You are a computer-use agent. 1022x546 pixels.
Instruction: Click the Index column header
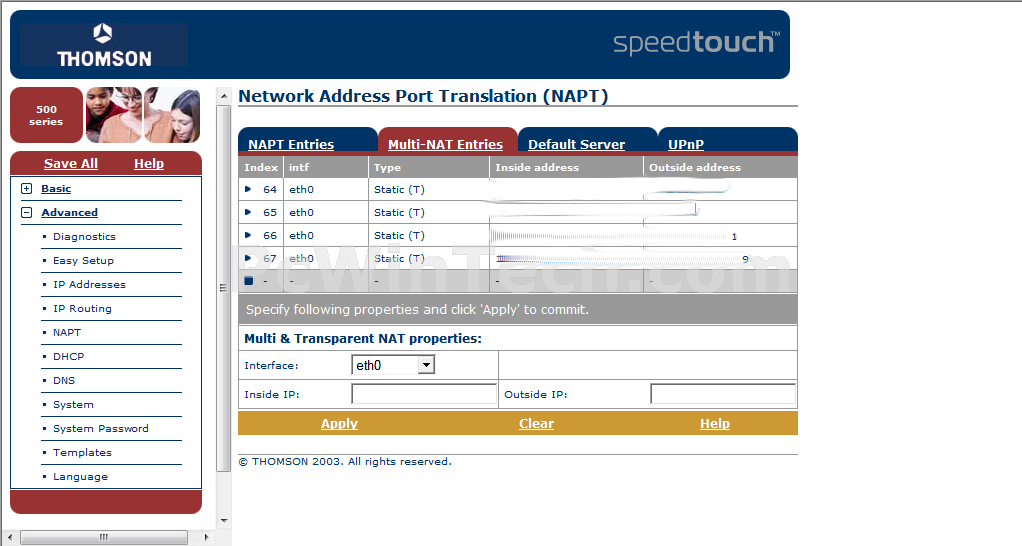click(261, 167)
